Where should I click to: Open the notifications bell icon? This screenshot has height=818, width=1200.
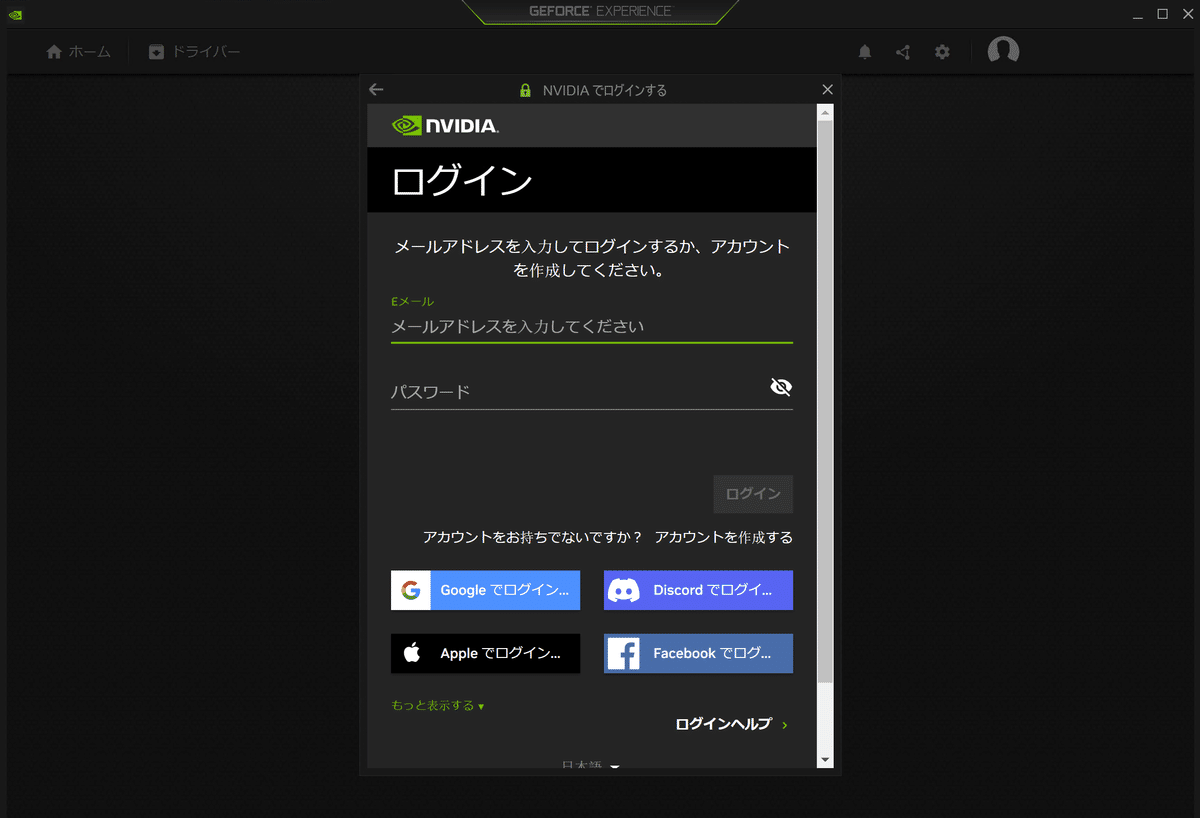click(865, 52)
